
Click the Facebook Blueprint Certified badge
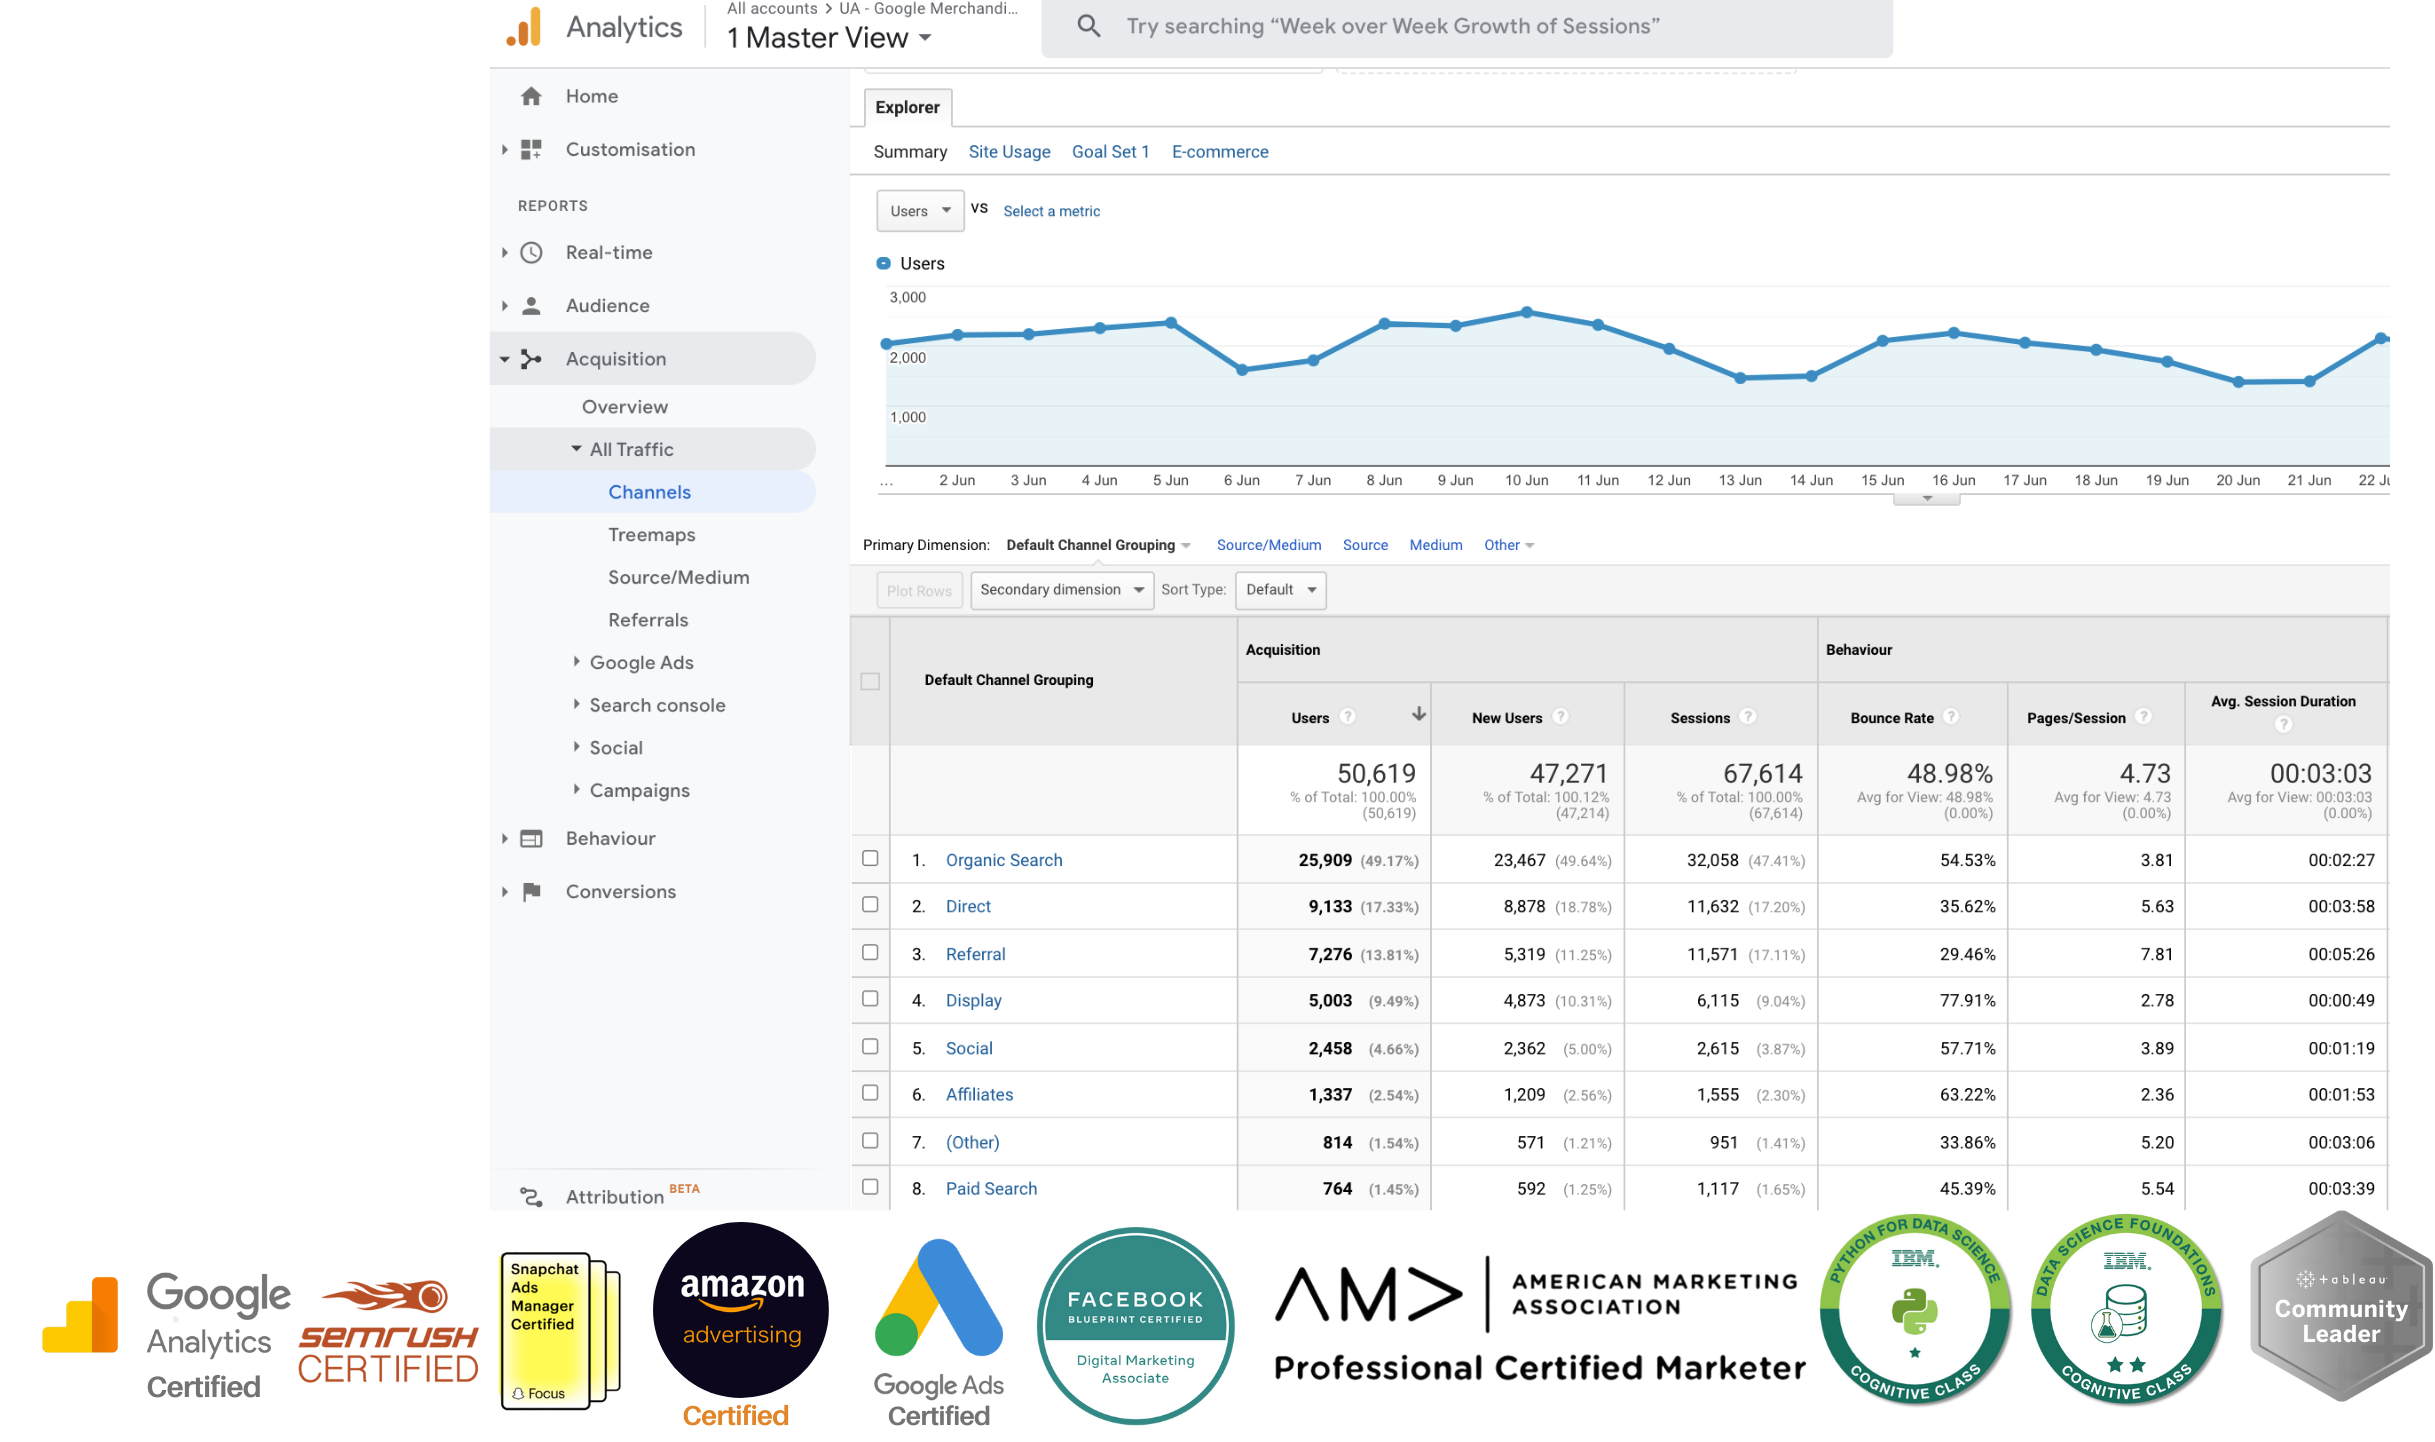click(1135, 1325)
